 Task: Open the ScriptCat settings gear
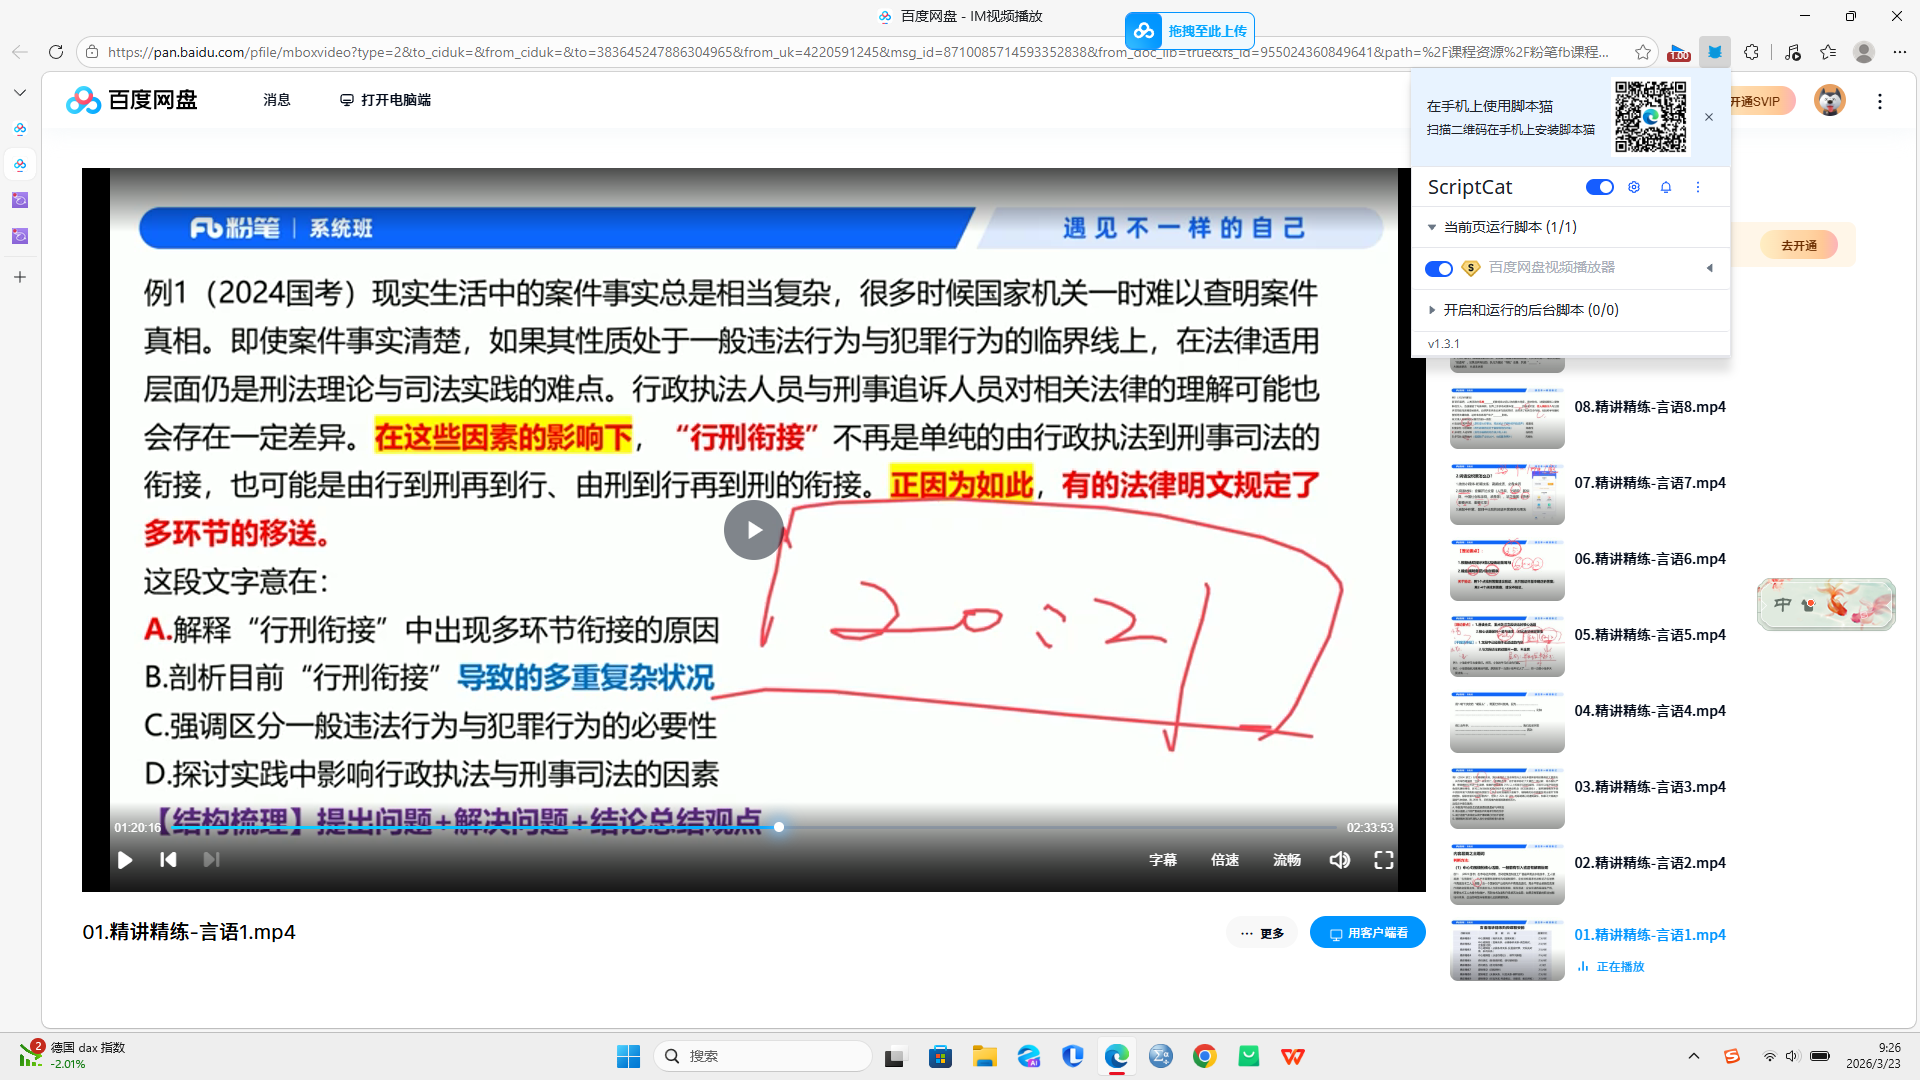1633,187
